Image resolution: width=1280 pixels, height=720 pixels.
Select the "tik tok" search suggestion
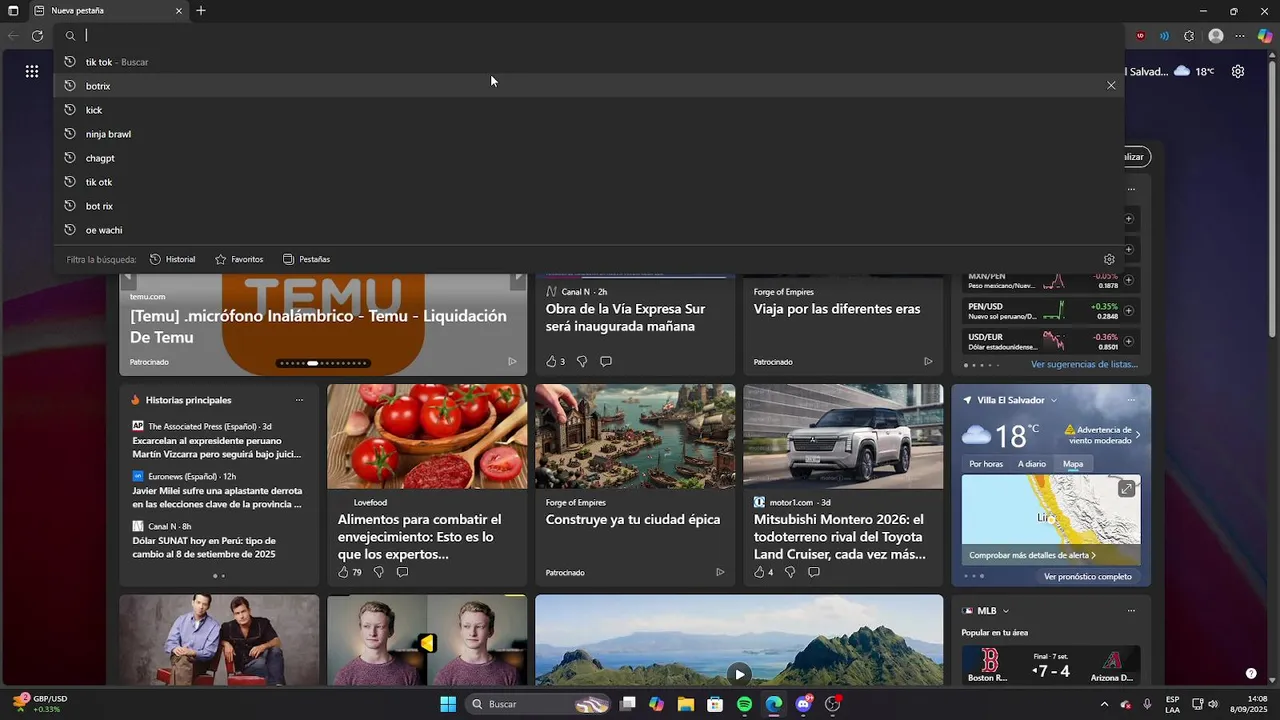pos(590,62)
